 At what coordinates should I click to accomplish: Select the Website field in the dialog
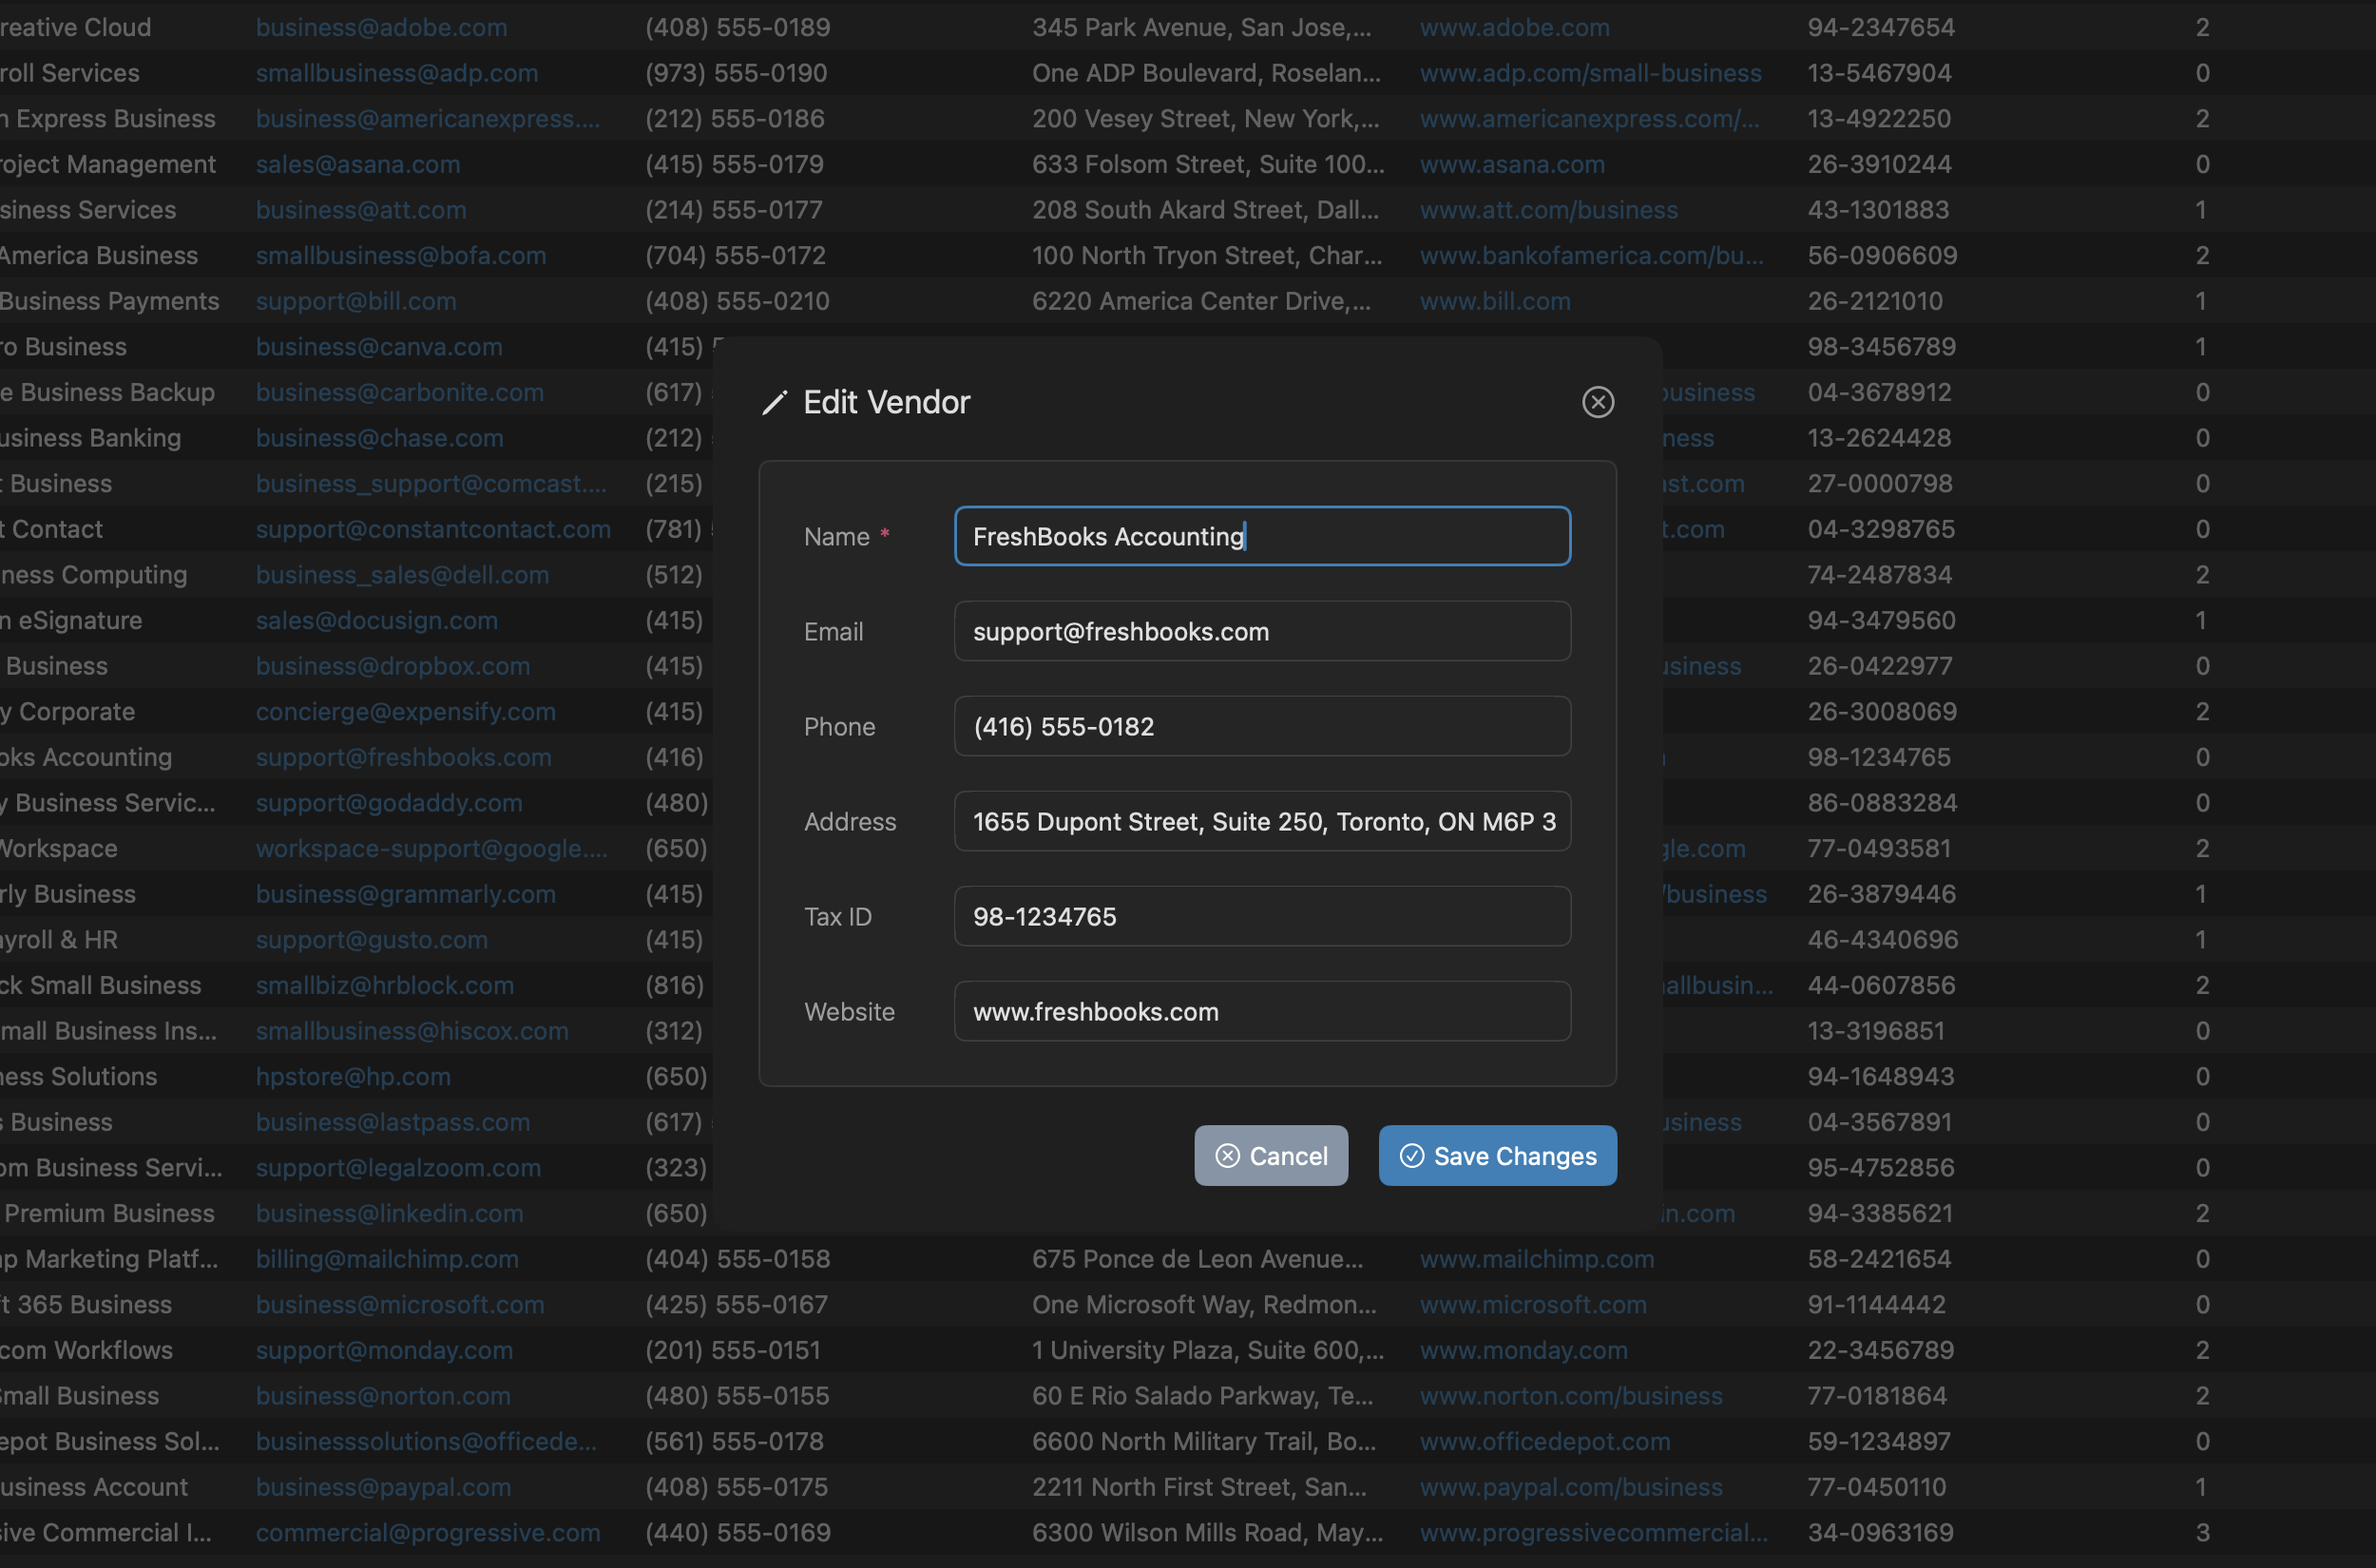pyautogui.click(x=1261, y=1011)
